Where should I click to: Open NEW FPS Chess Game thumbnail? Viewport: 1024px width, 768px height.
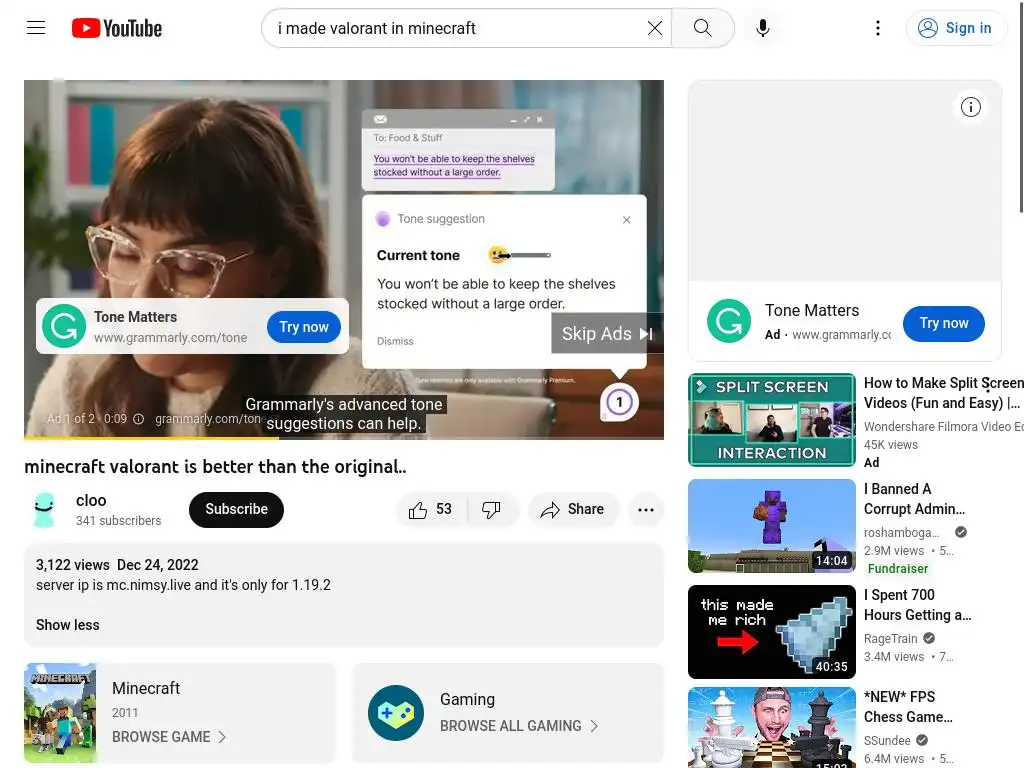click(x=772, y=728)
